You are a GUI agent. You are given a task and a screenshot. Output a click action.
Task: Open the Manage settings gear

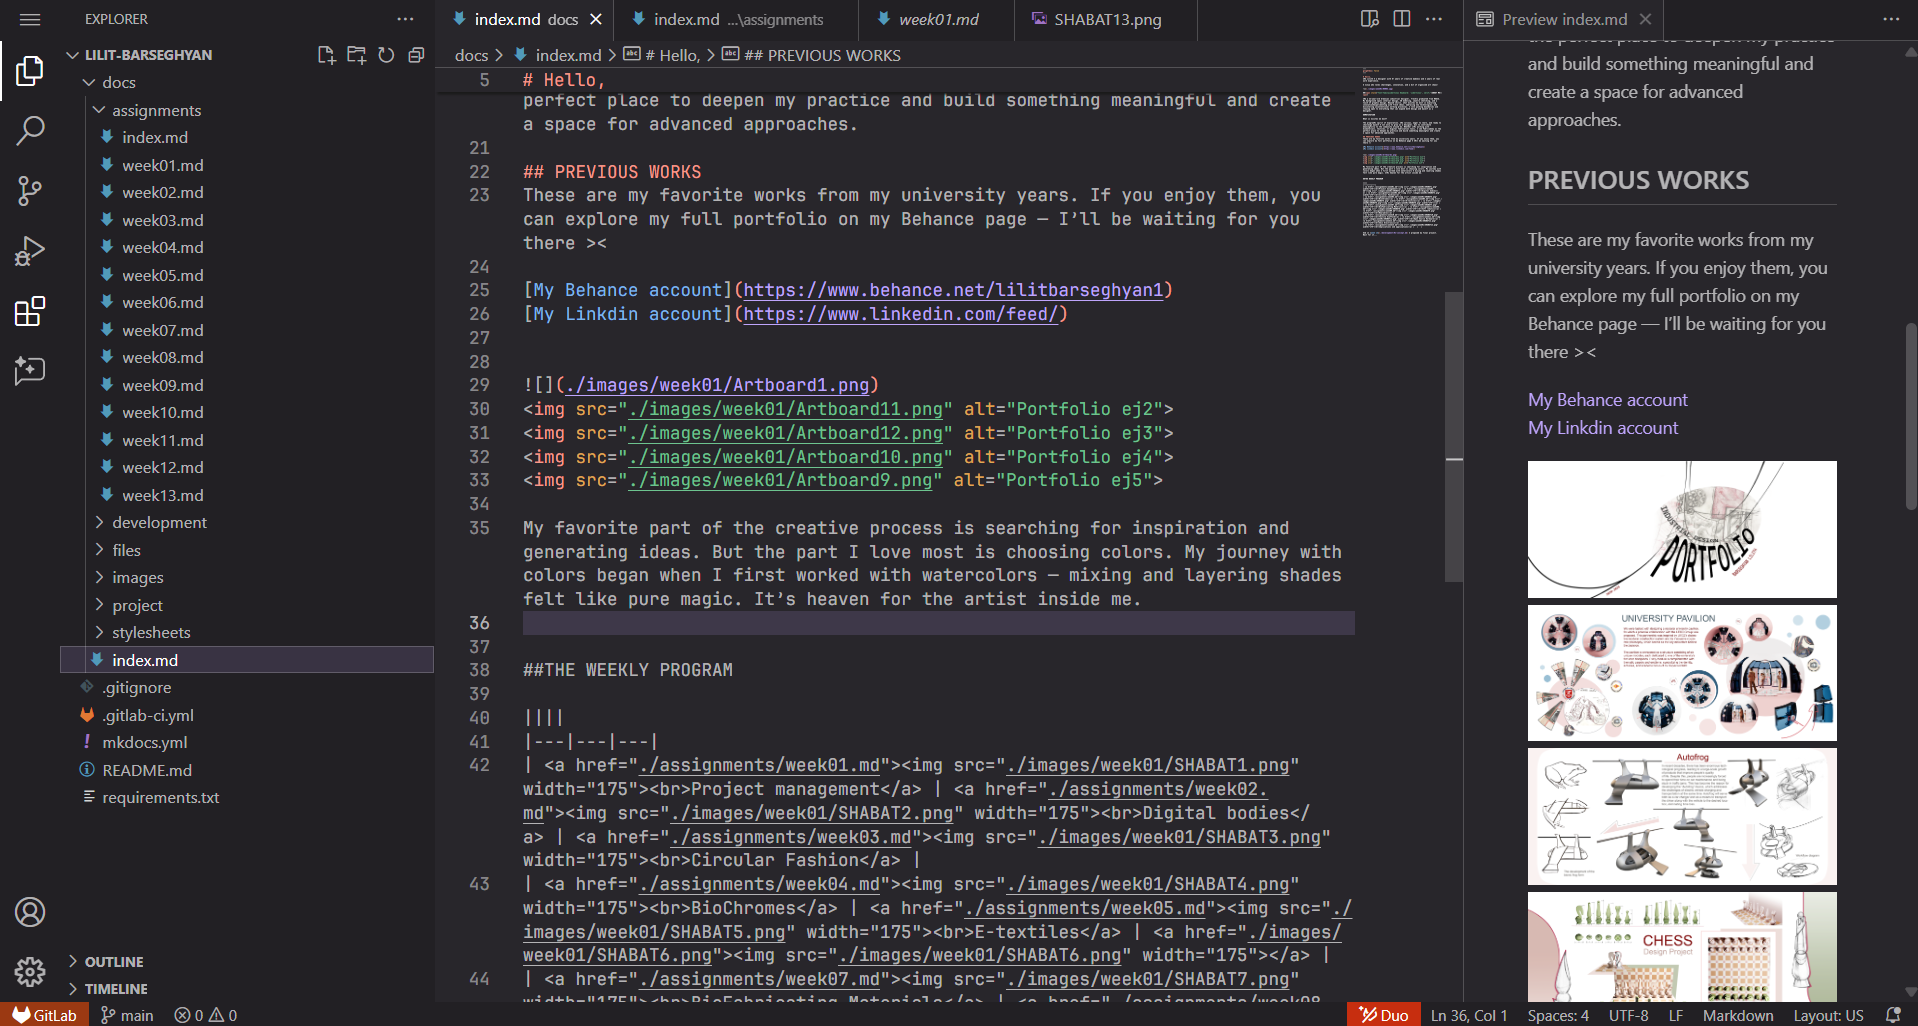(x=30, y=971)
